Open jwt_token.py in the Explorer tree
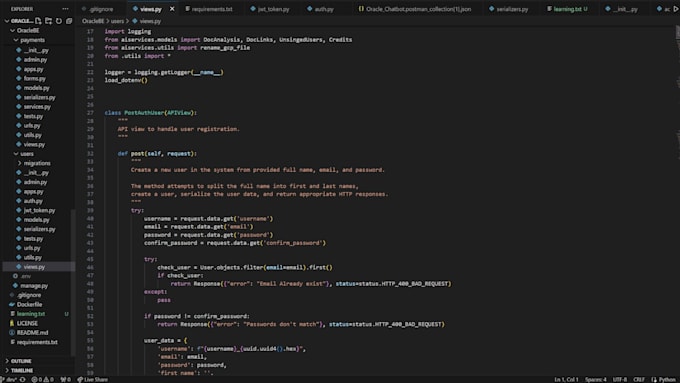Image resolution: width=680 pixels, height=383 pixels. click(39, 210)
